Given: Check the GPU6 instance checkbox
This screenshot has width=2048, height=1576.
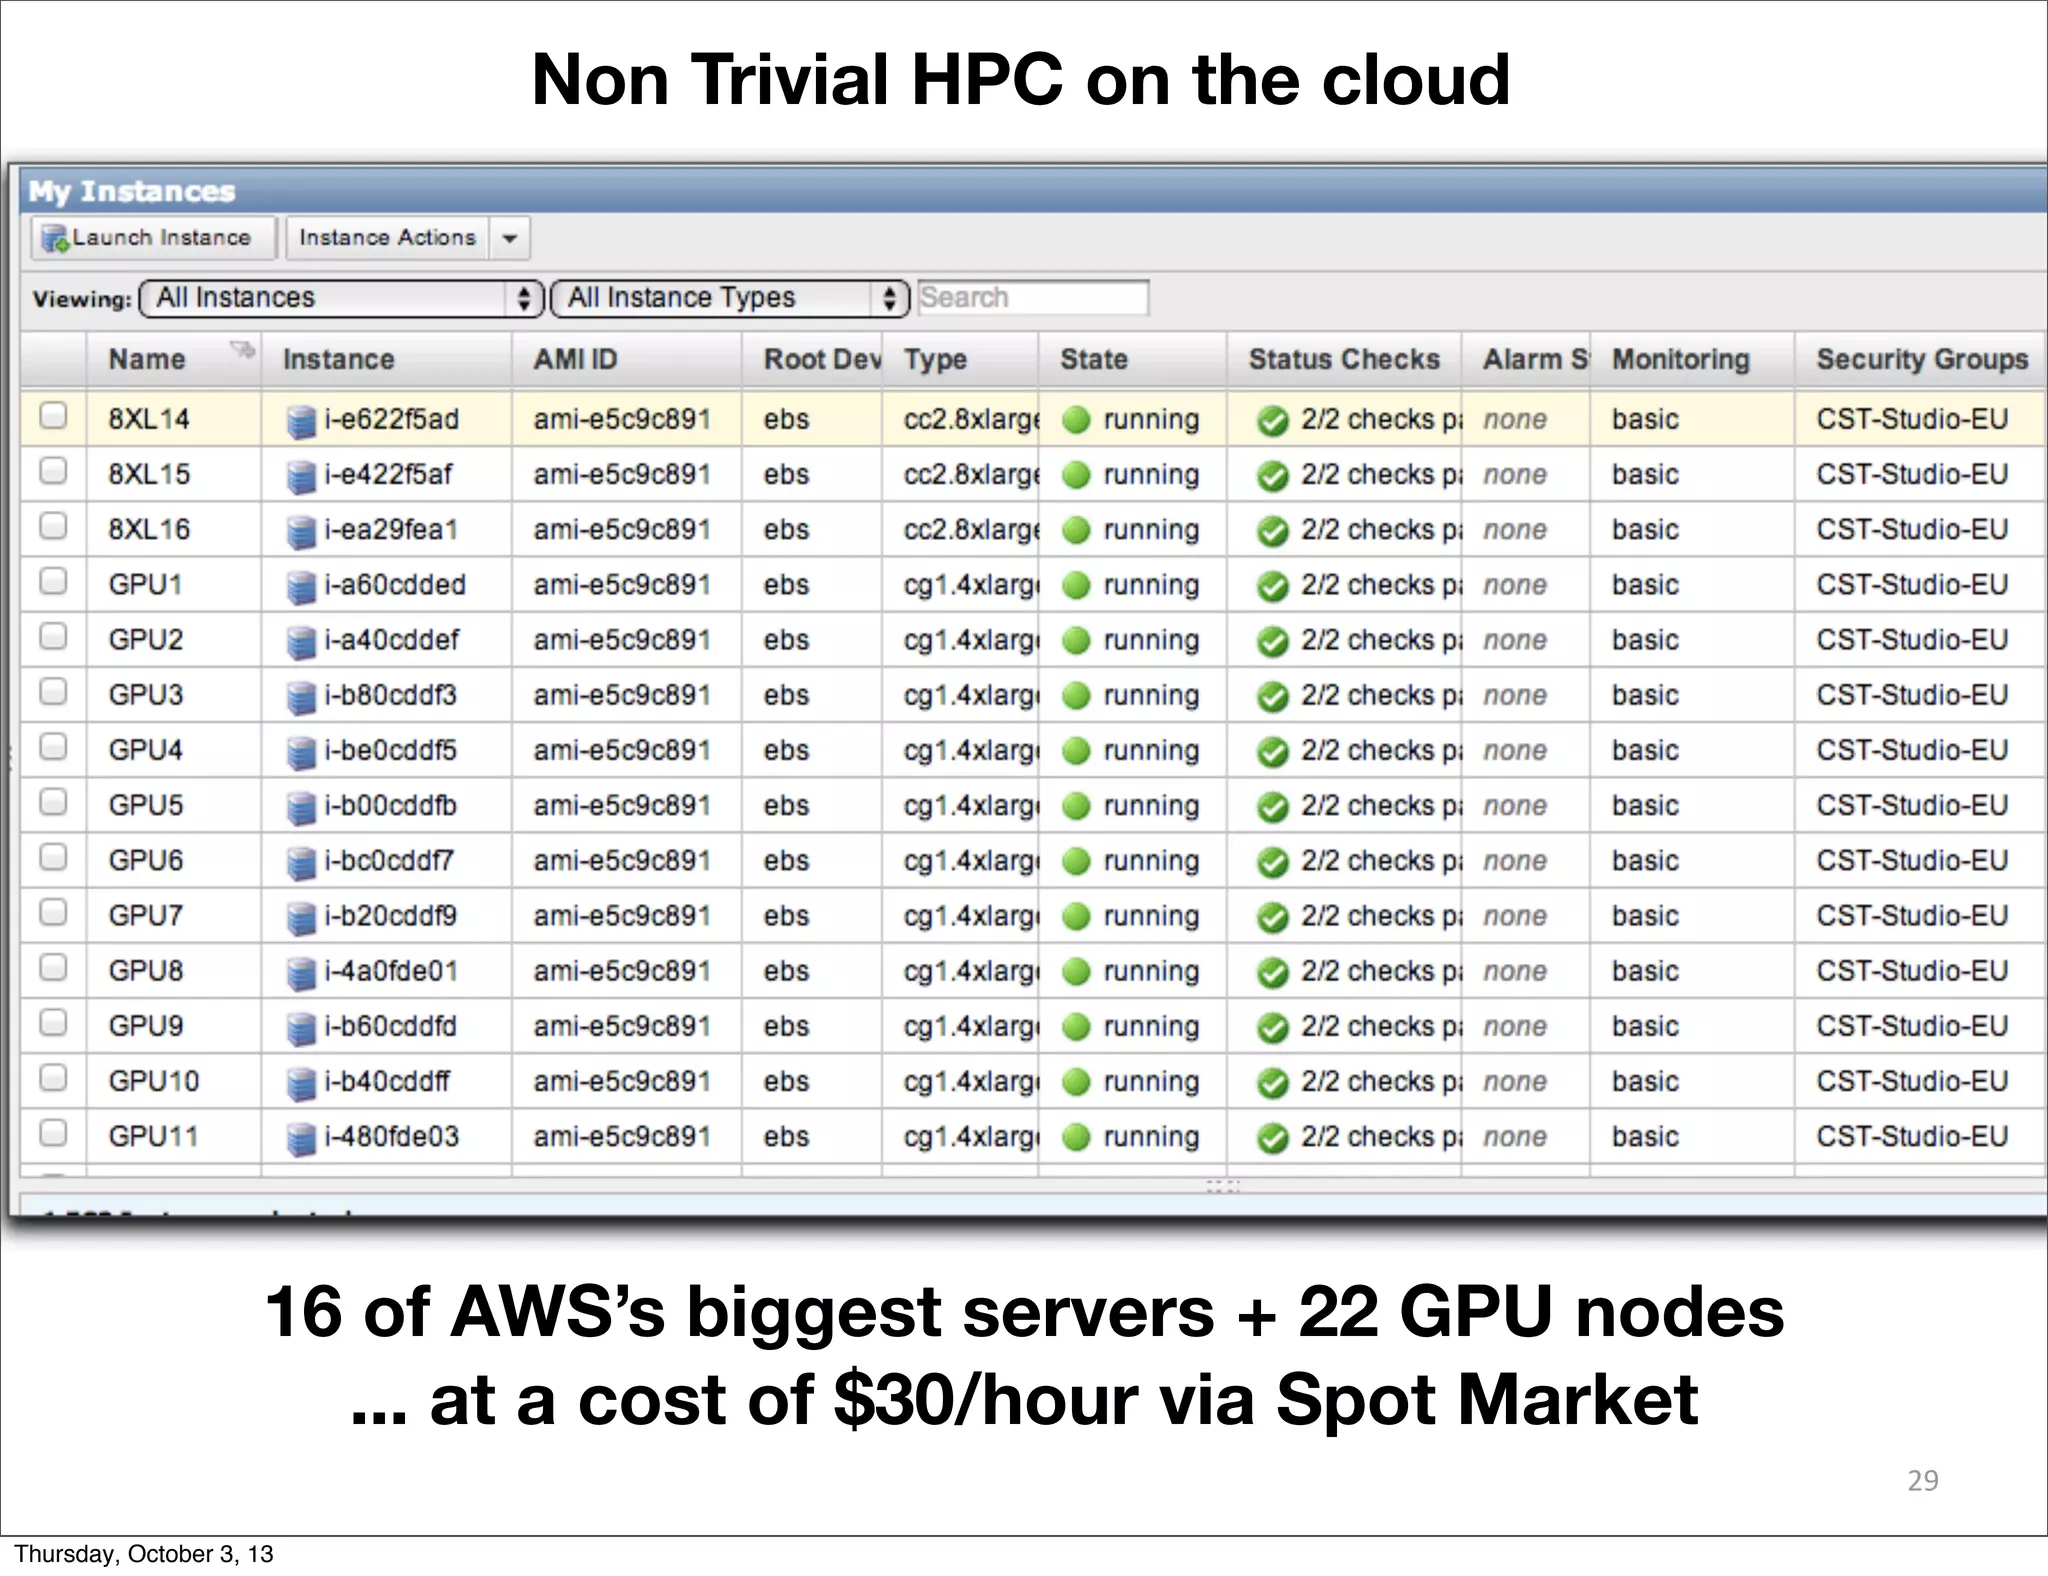Looking at the screenshot, I should [x=53, y=856].
